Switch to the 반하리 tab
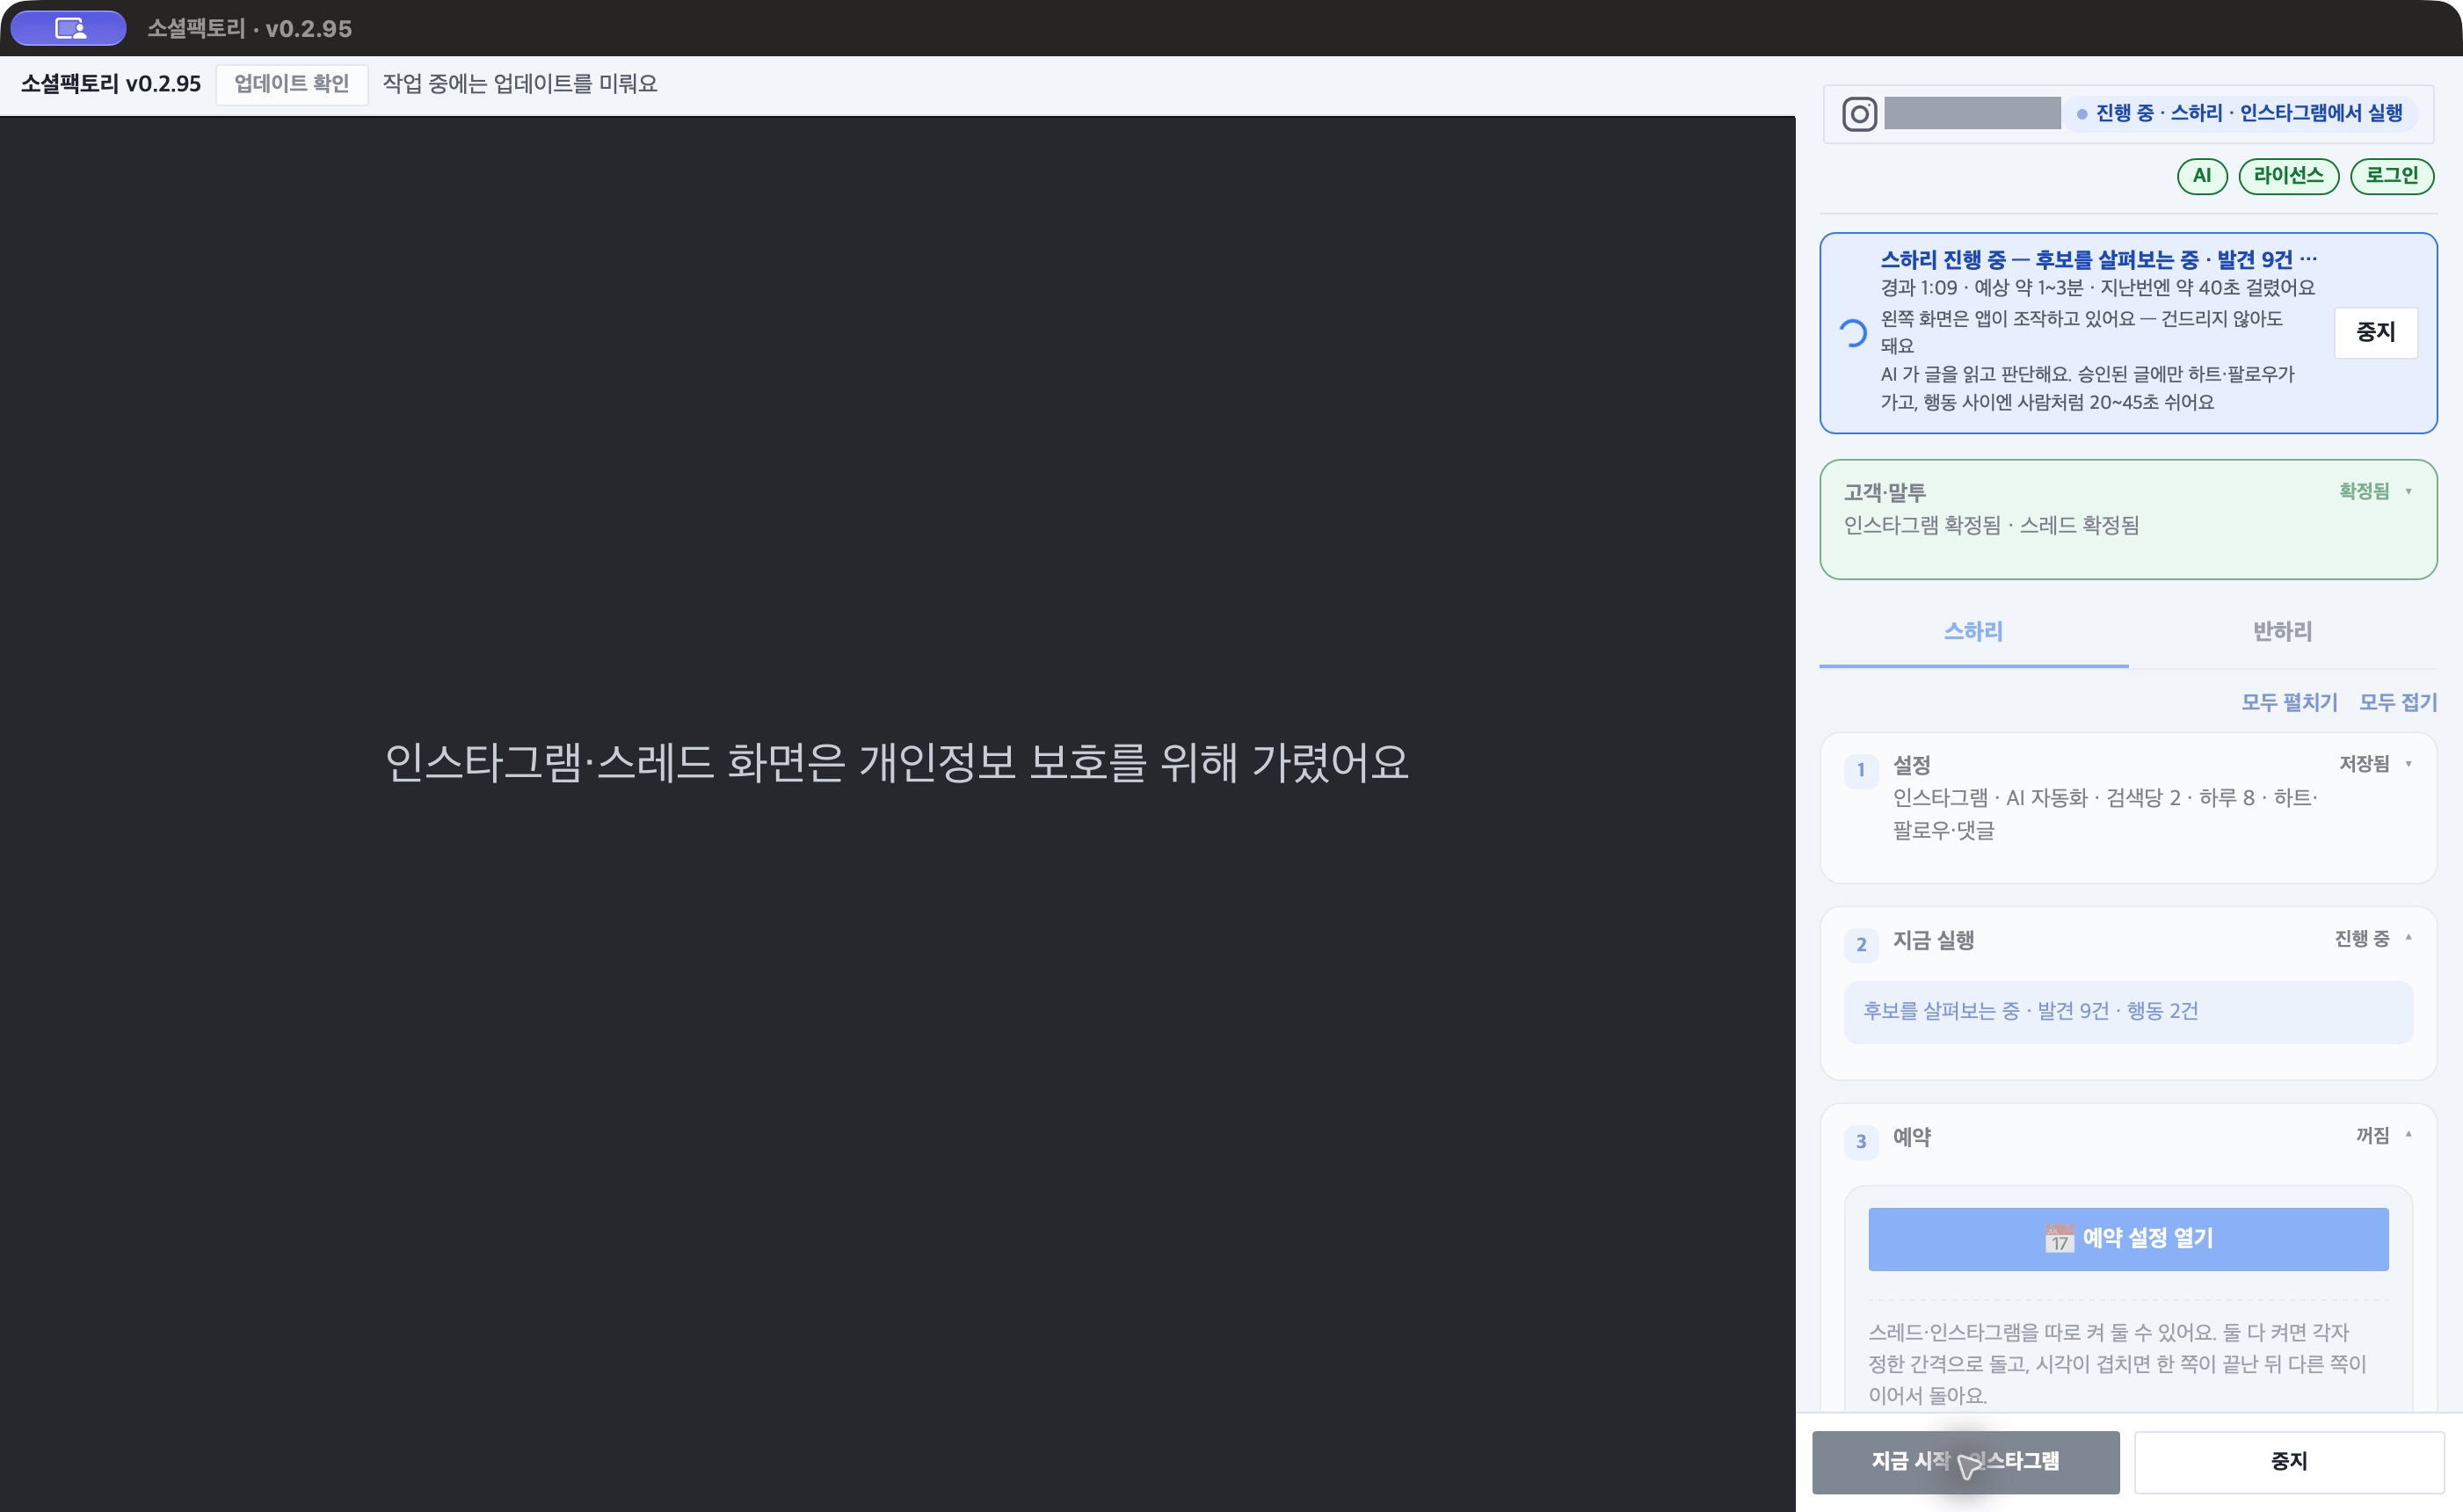Viewport: 2463px width, 1512px height. coord(2282,632)
